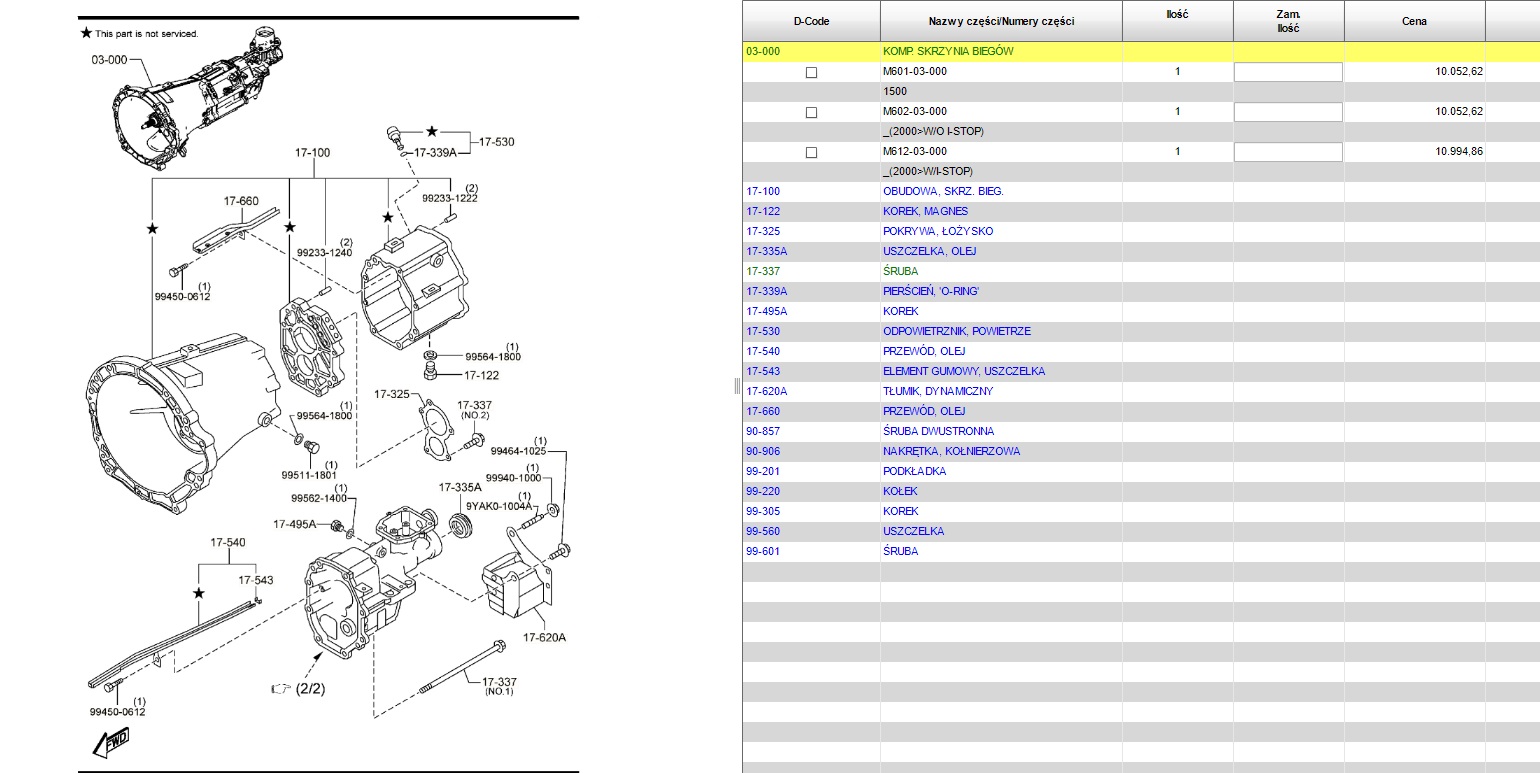Click the 17-339A callout in the diagram

(434, 153)
